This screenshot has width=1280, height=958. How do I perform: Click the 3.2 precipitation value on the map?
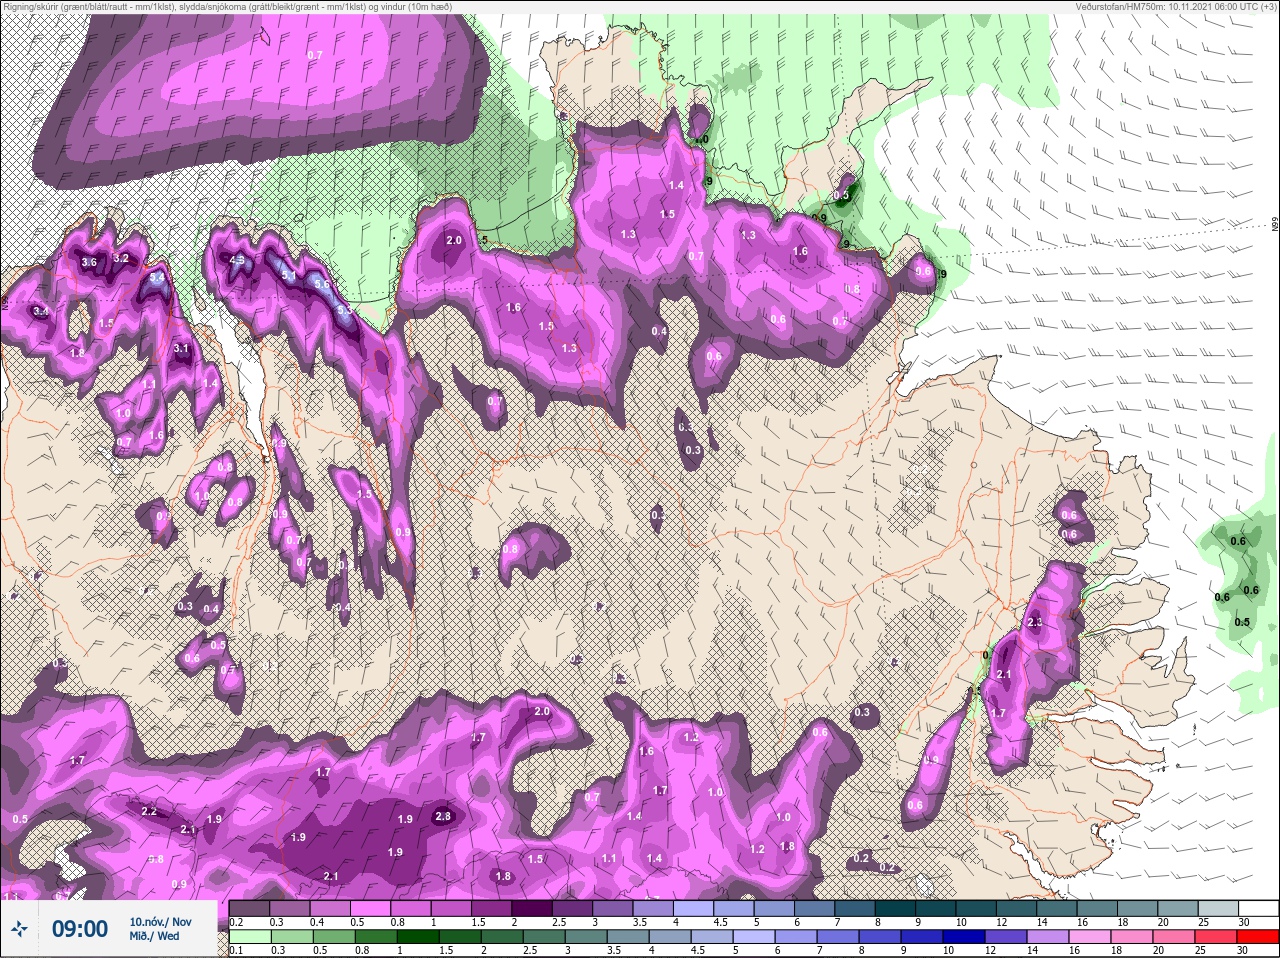(x=122, y=258)
